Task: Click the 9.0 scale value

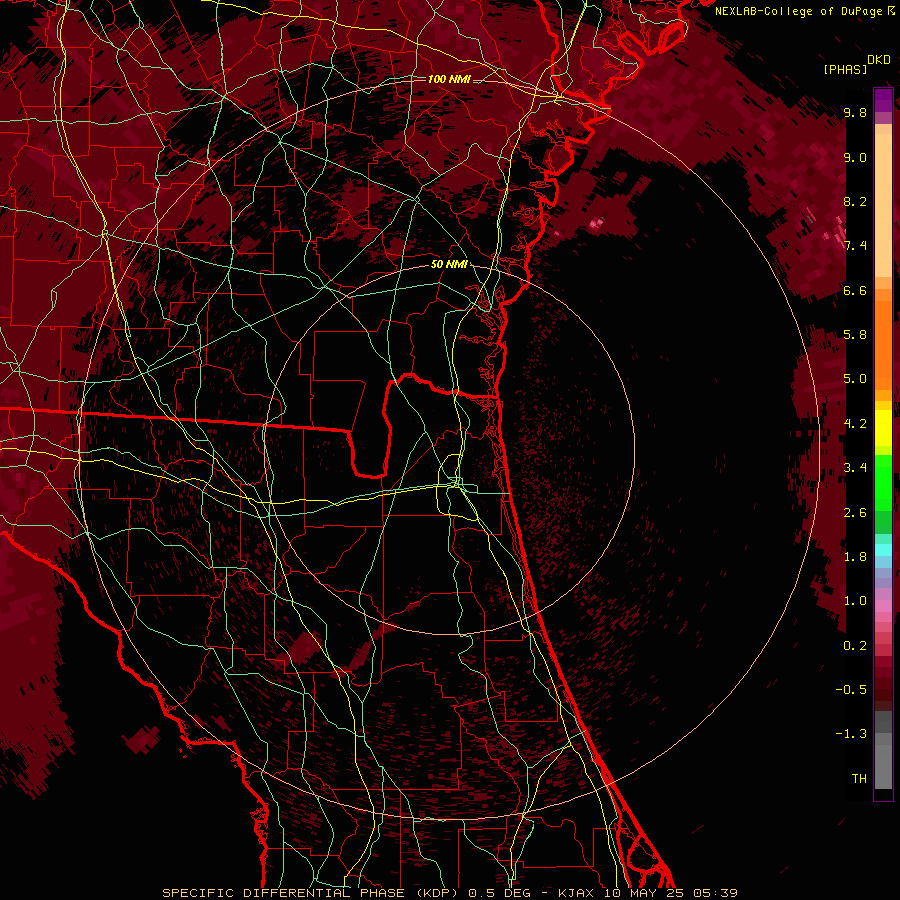Action: [x=855, y=158]
